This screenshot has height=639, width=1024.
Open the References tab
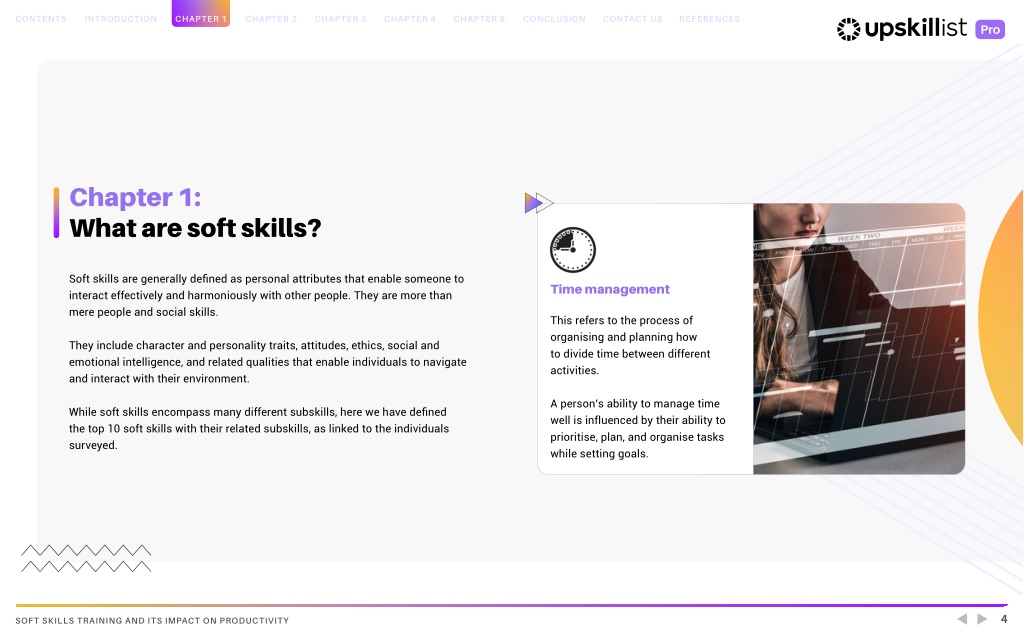(709, 19)
